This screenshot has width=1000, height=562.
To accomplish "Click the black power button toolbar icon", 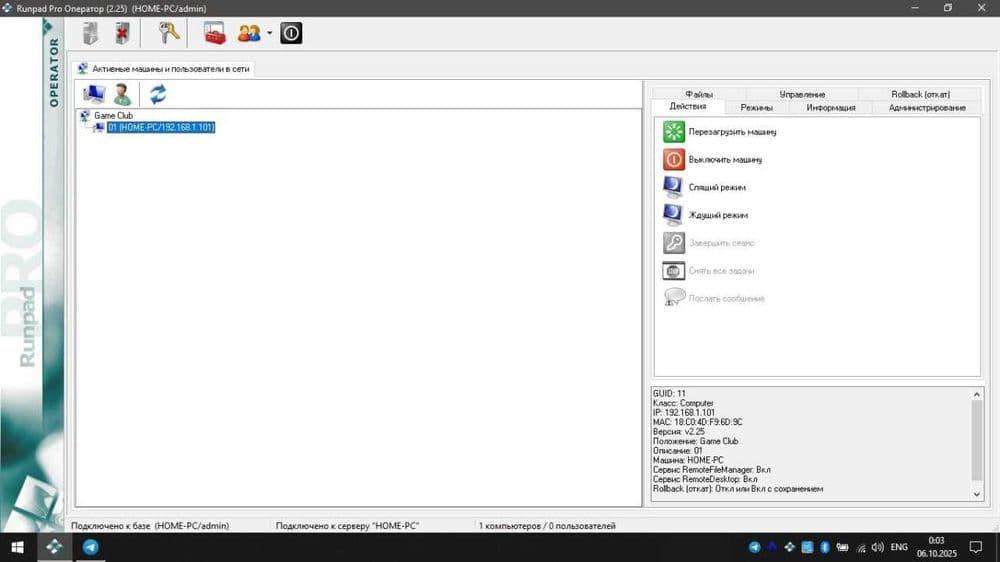I will tap(291, 33).
